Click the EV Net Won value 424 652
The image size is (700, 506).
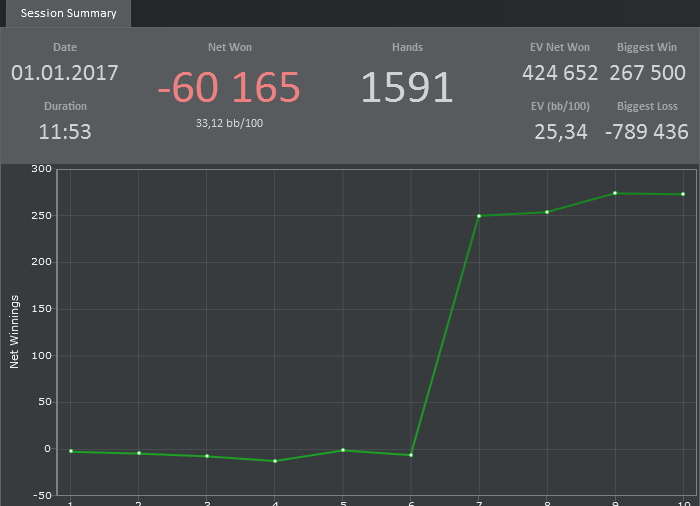click(560, 73)
